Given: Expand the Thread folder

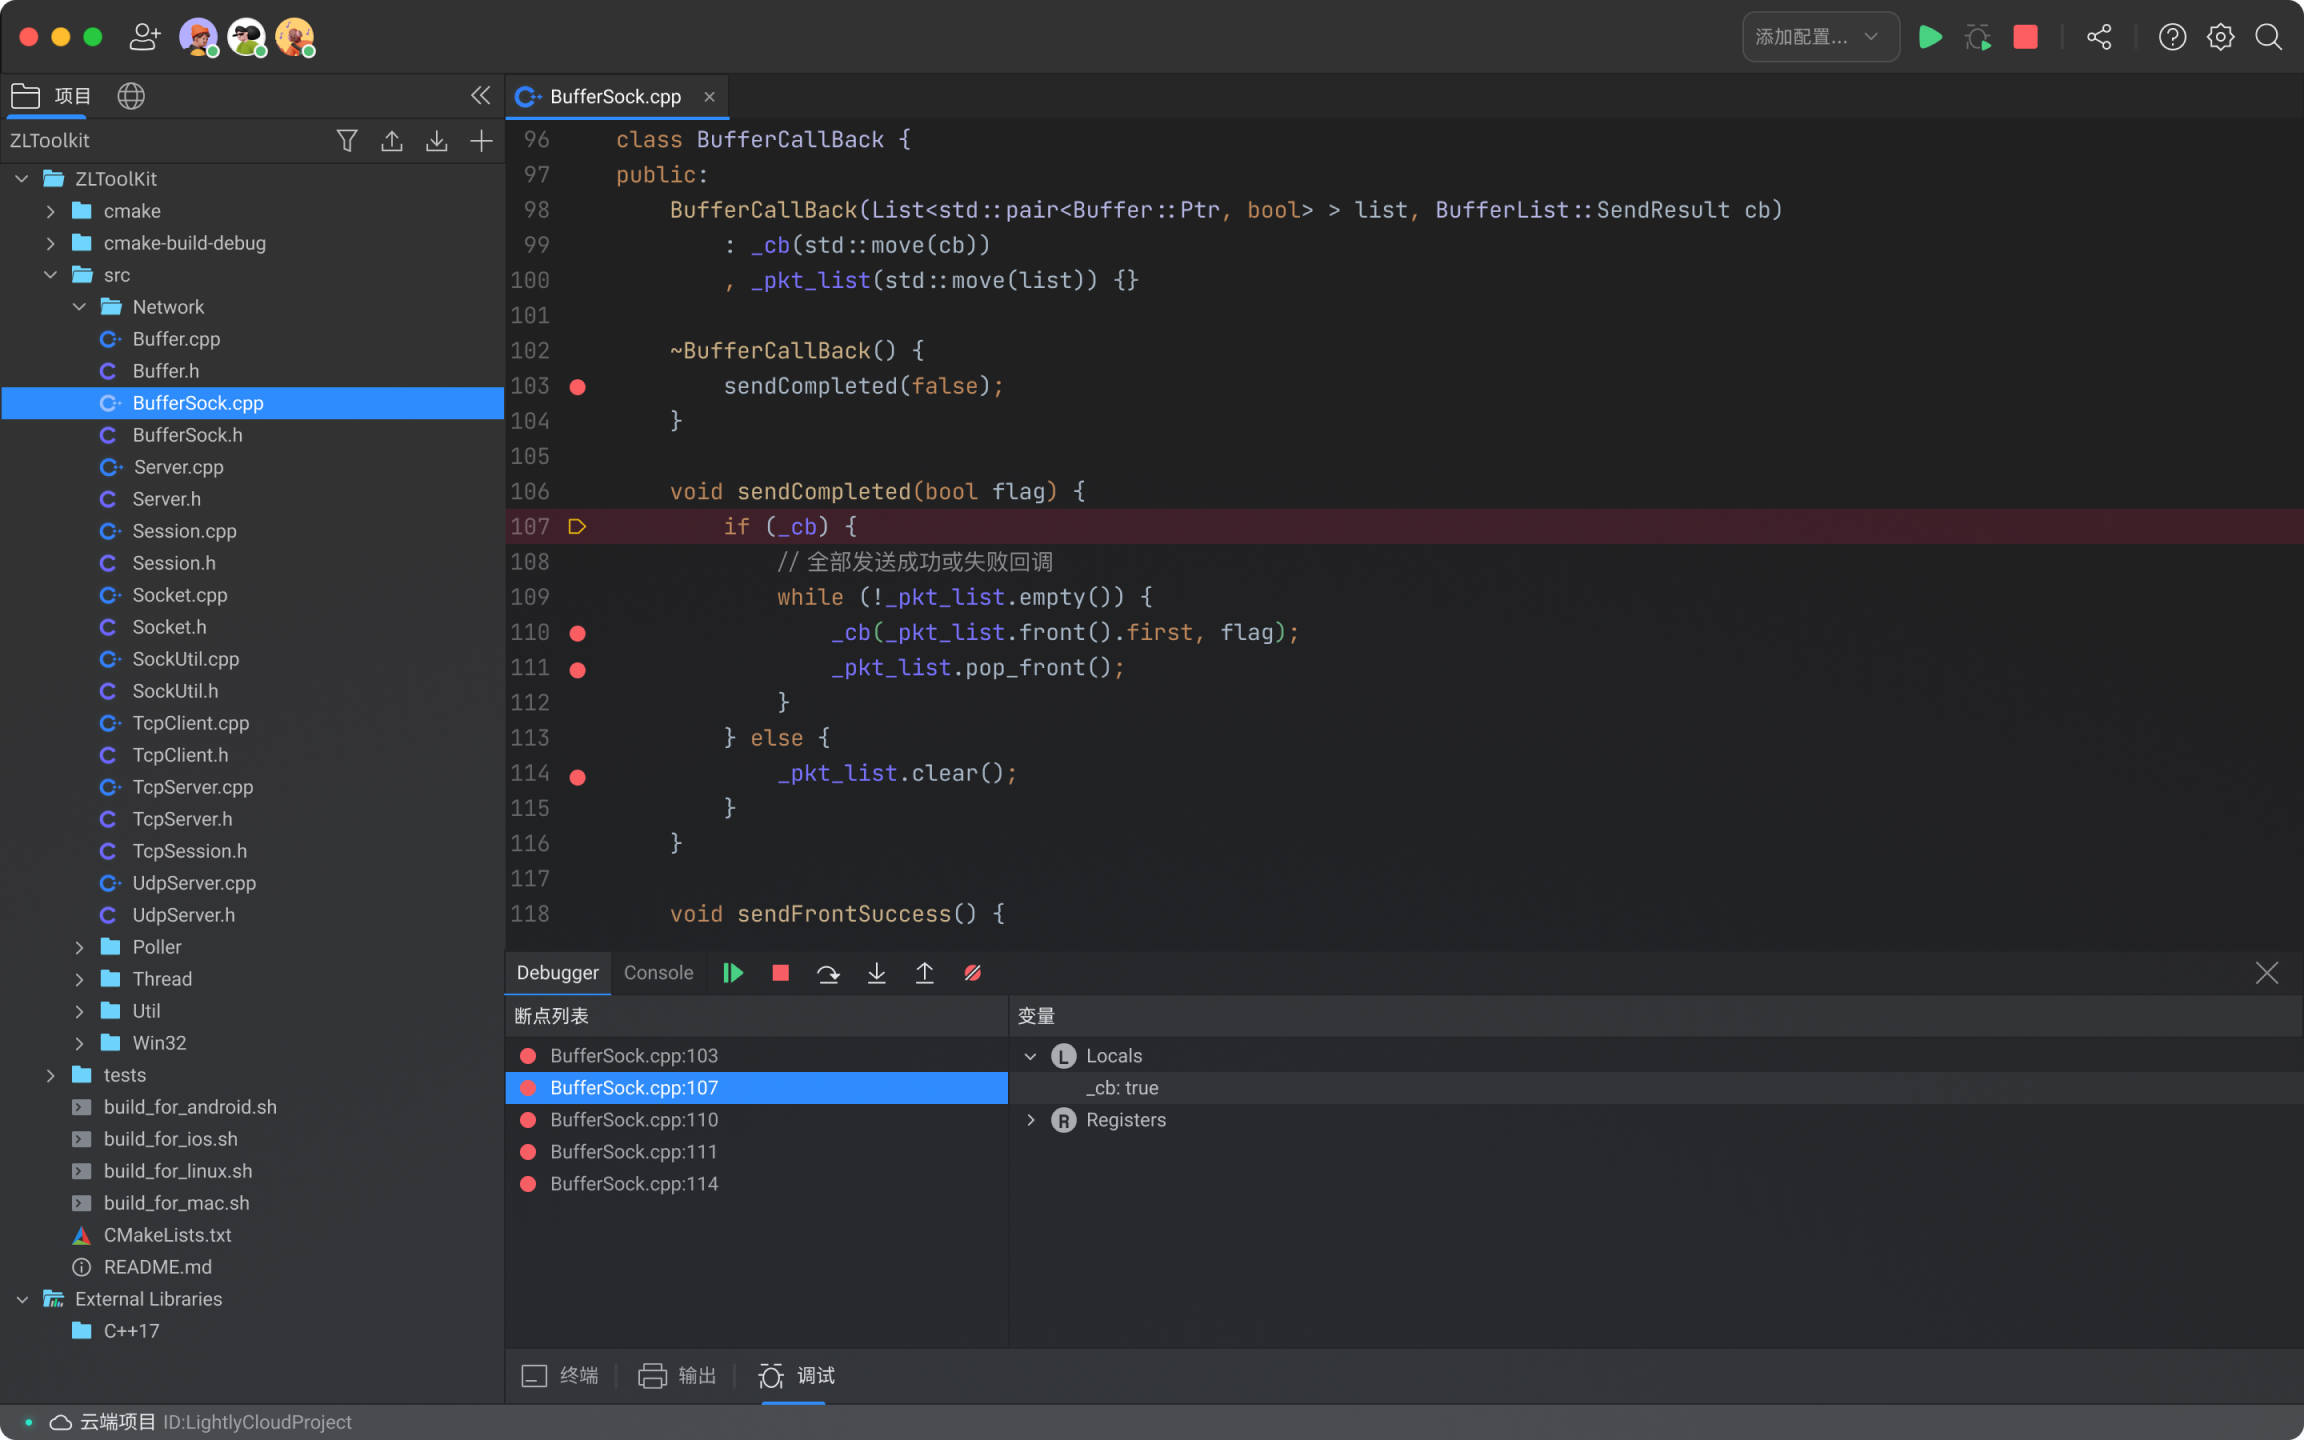Looking at the screenshot, I should pos(80,979).
